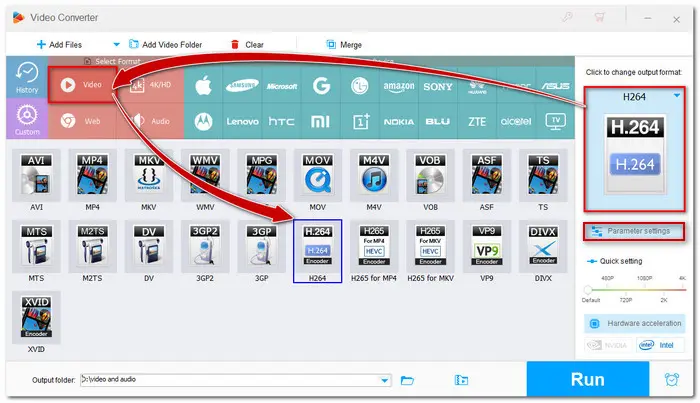Select the H264 encoder format
Image resolution: width=700 pixels, height=403 pixels.
point(317,251)
